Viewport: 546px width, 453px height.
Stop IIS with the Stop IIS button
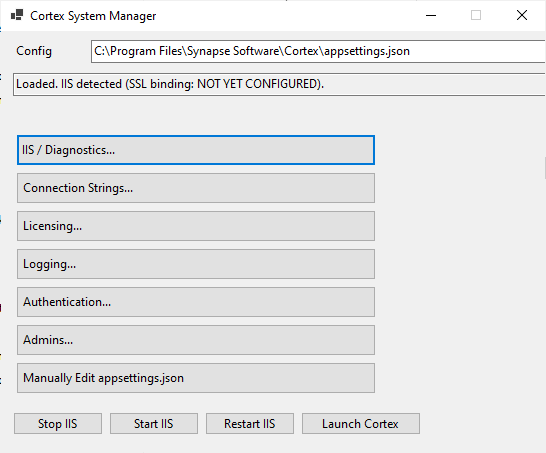(58, 423)
